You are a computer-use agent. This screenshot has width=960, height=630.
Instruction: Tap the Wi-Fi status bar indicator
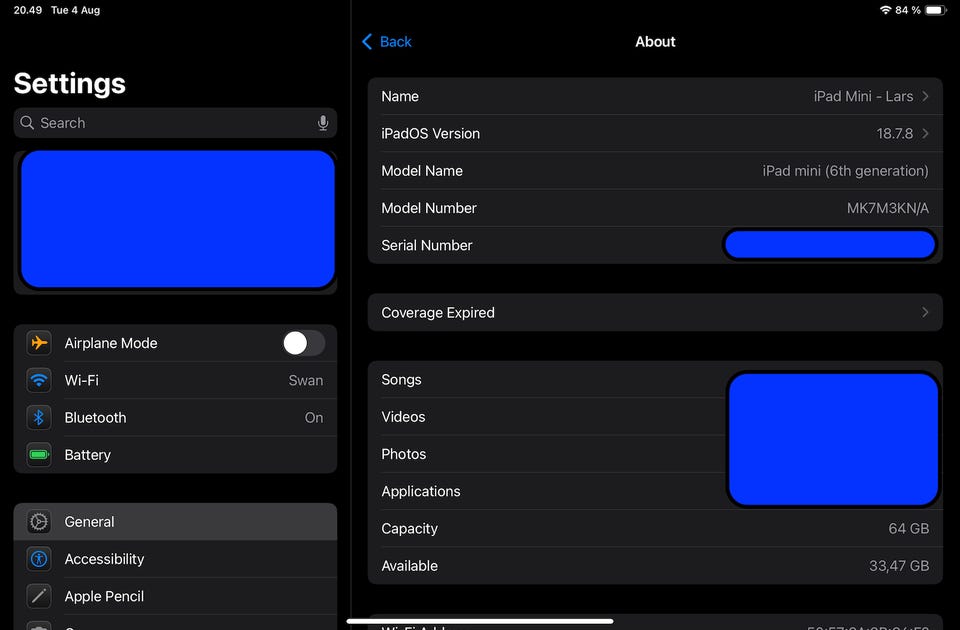[x=885, y=10]
